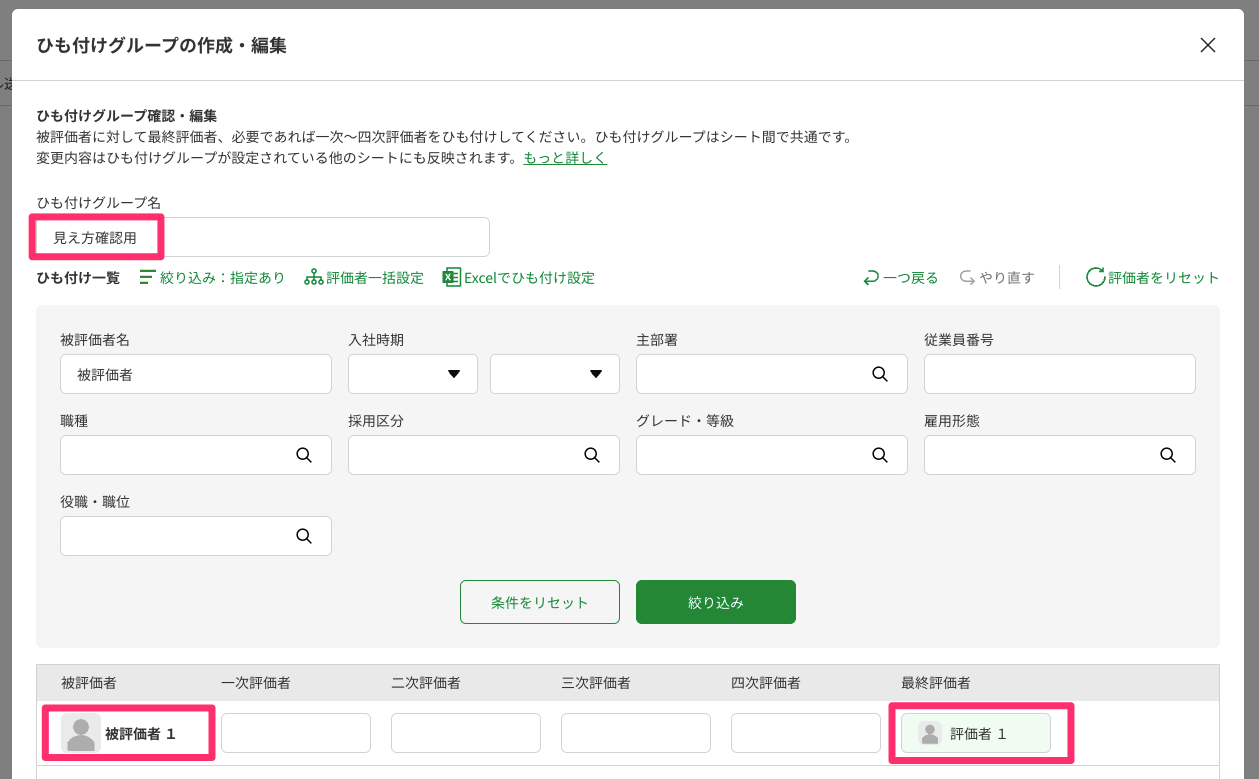Screen dimensions: 1259x779
Task: Click the 評価者一括設定 hierarchy icon
Action: point(313,277)
